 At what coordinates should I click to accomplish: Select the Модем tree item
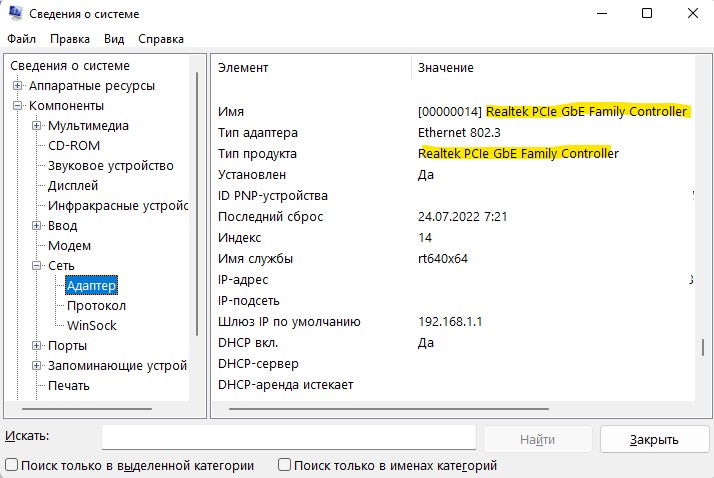coord(69,246)
